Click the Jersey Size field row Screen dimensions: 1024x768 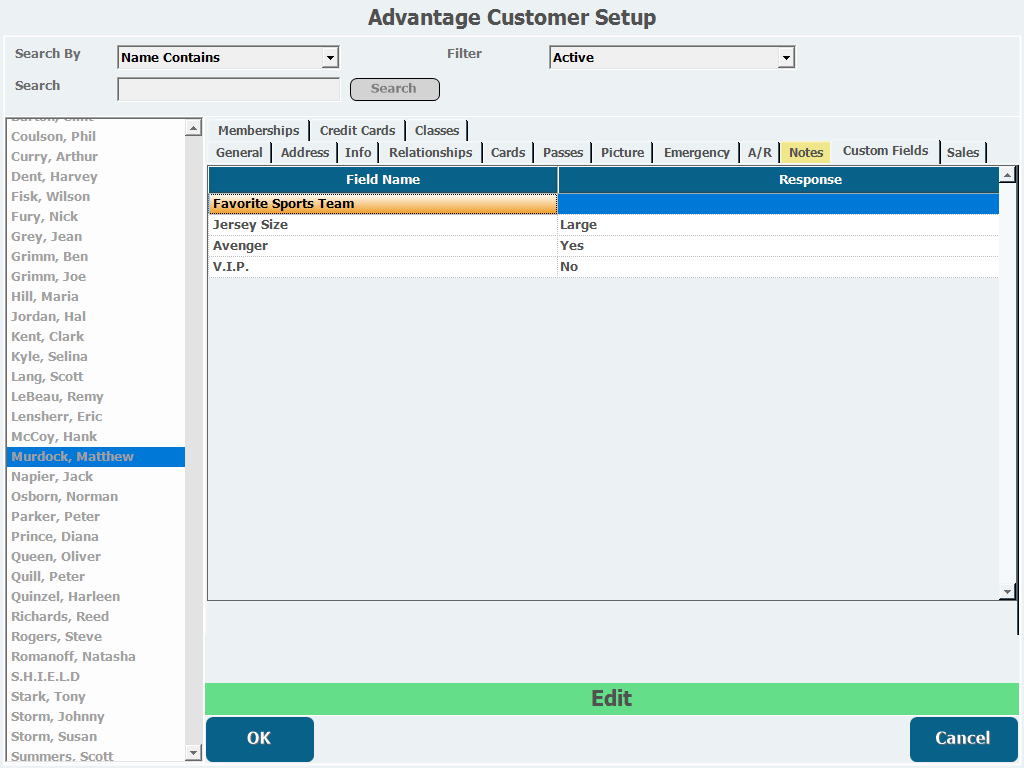point(603,225)
